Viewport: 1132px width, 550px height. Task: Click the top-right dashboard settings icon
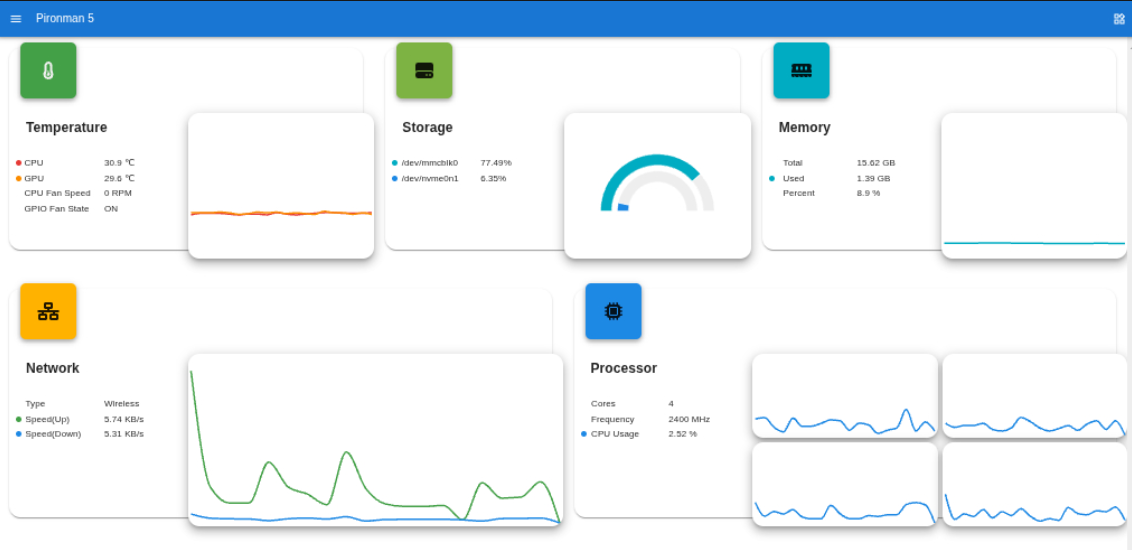point(1119,19)
